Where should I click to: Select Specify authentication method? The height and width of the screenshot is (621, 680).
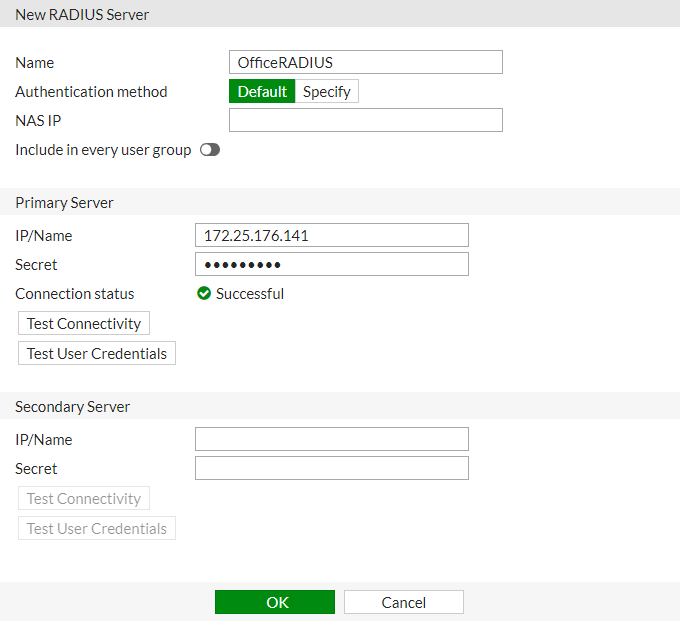(327, 92)
